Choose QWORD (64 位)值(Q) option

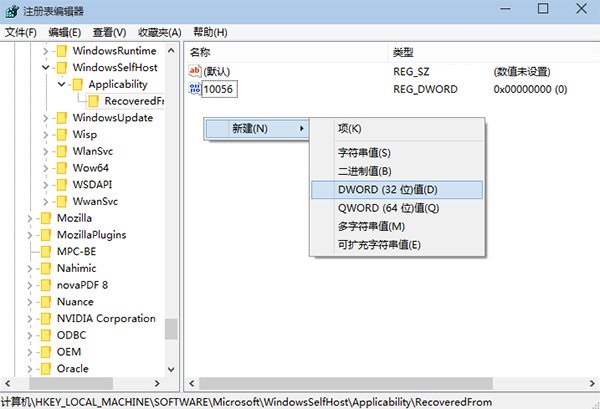pyautogui.click(x=397, y=208)
